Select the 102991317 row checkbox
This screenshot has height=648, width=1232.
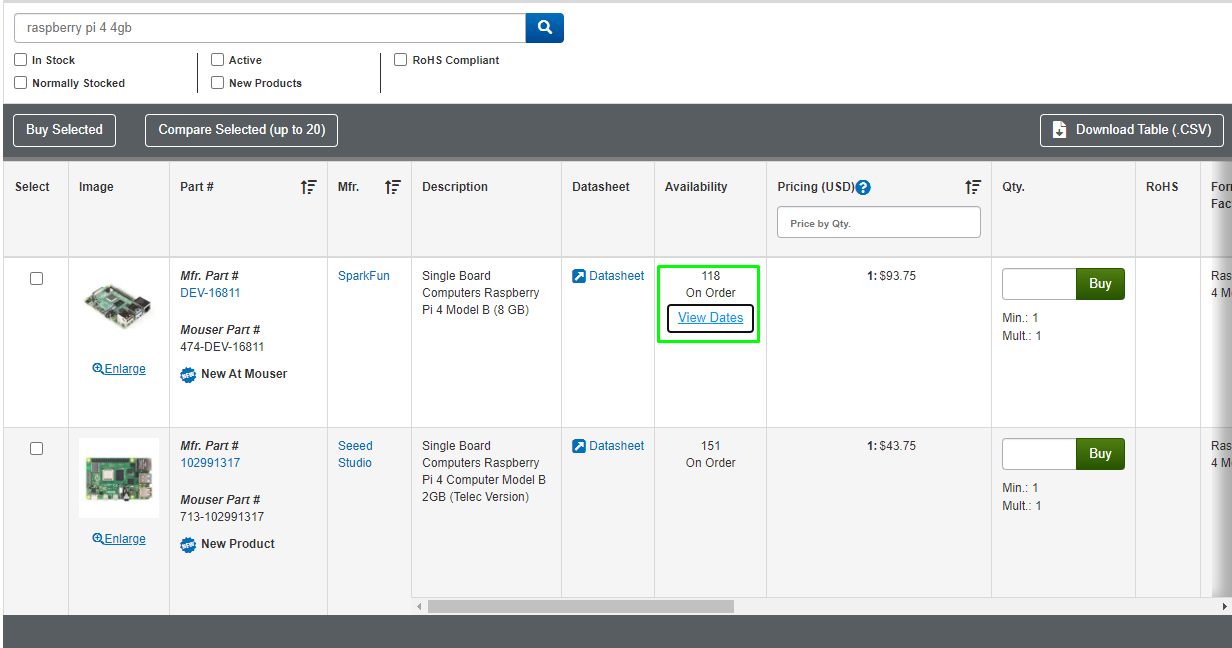[x=36, y=449]
